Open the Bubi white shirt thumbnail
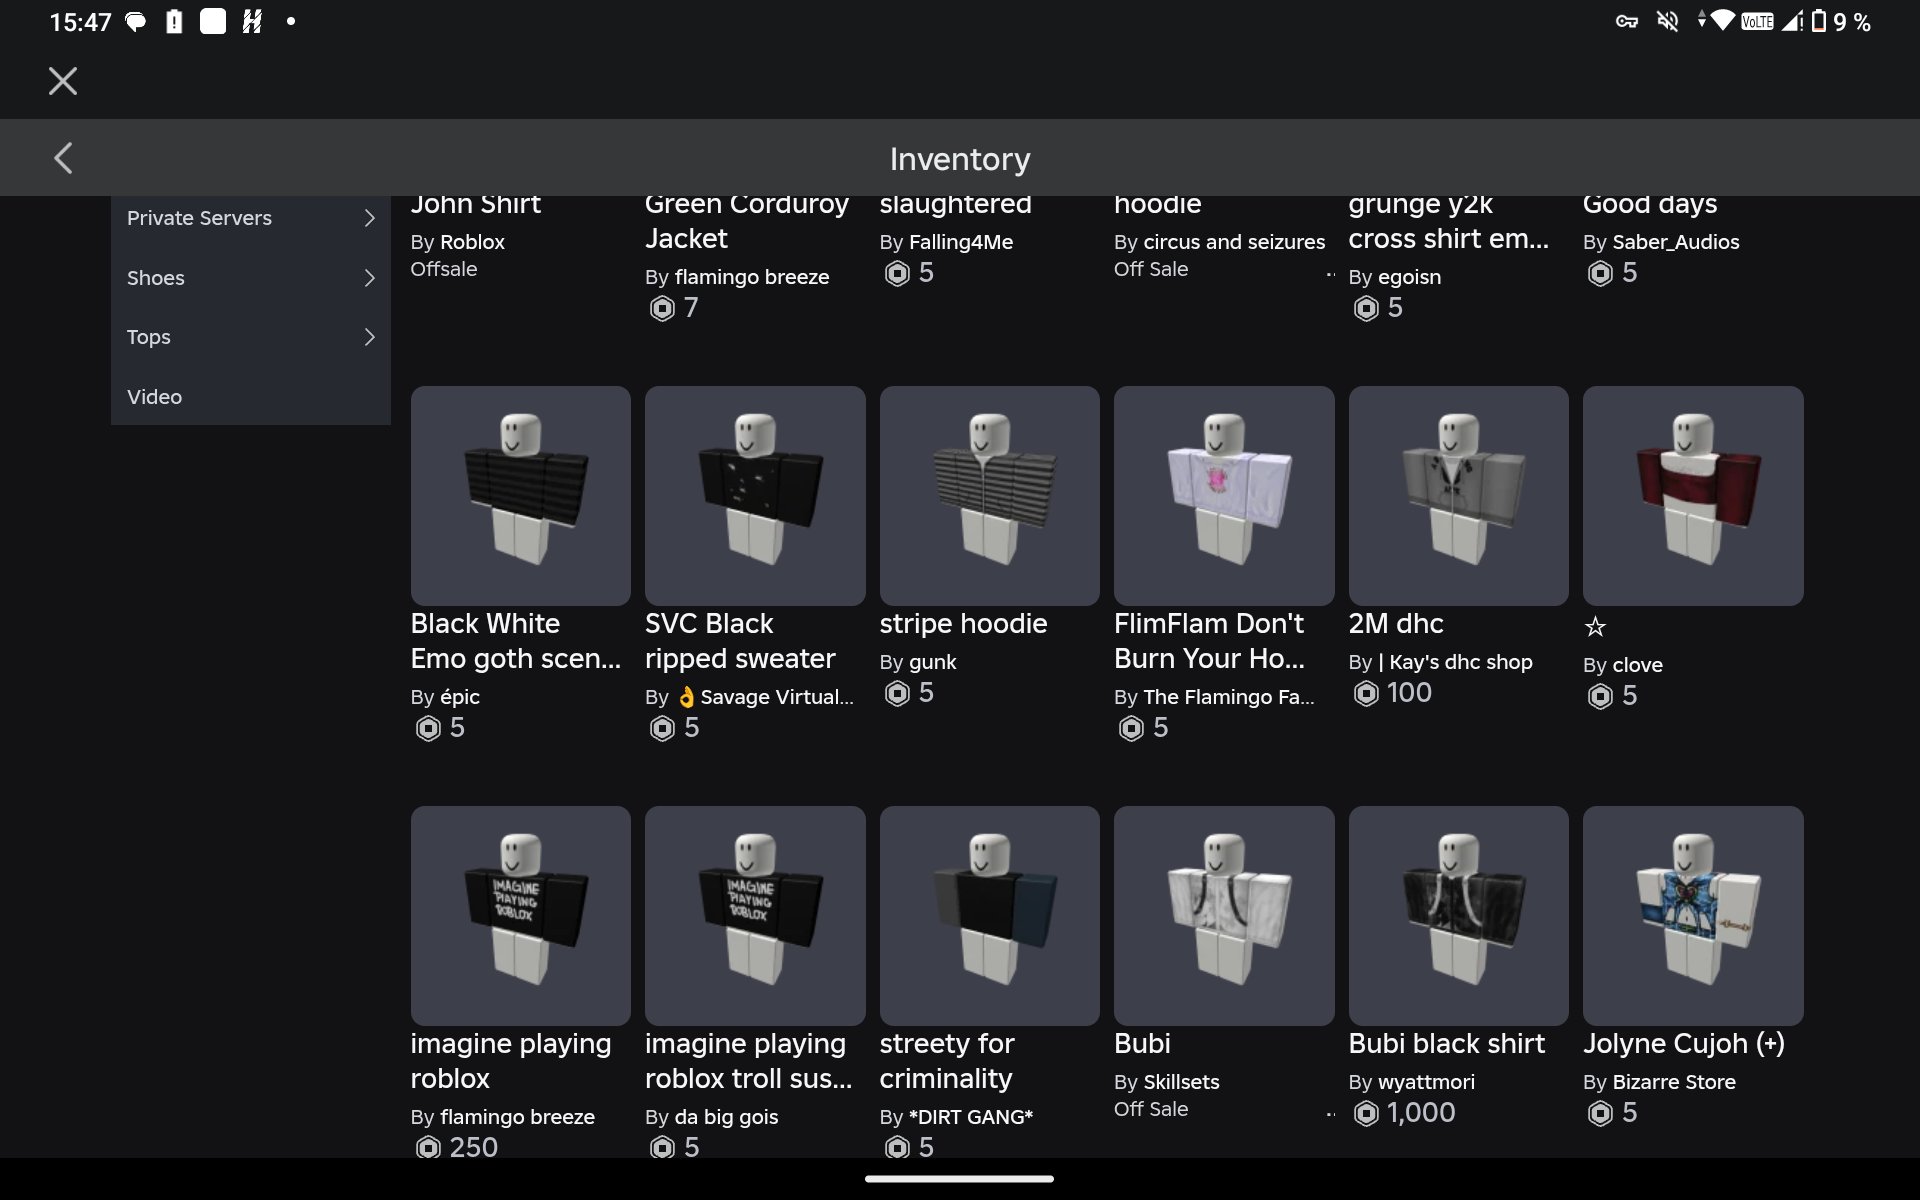1920x1200 pixels. (x=1224, y=916)
